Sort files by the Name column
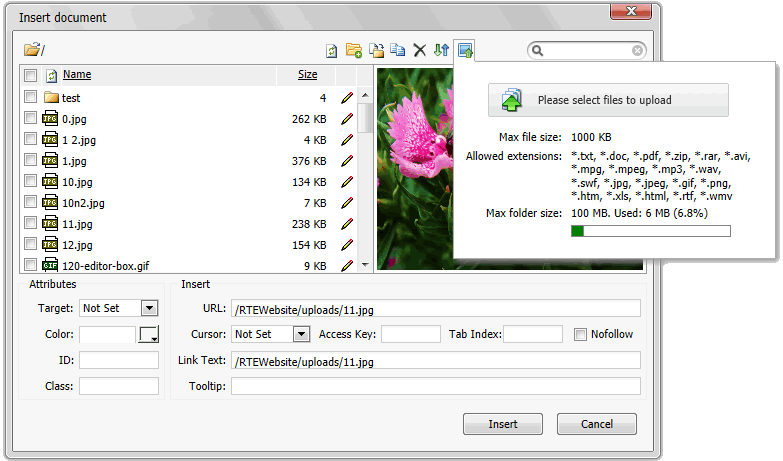 click(x=77, y=74)
